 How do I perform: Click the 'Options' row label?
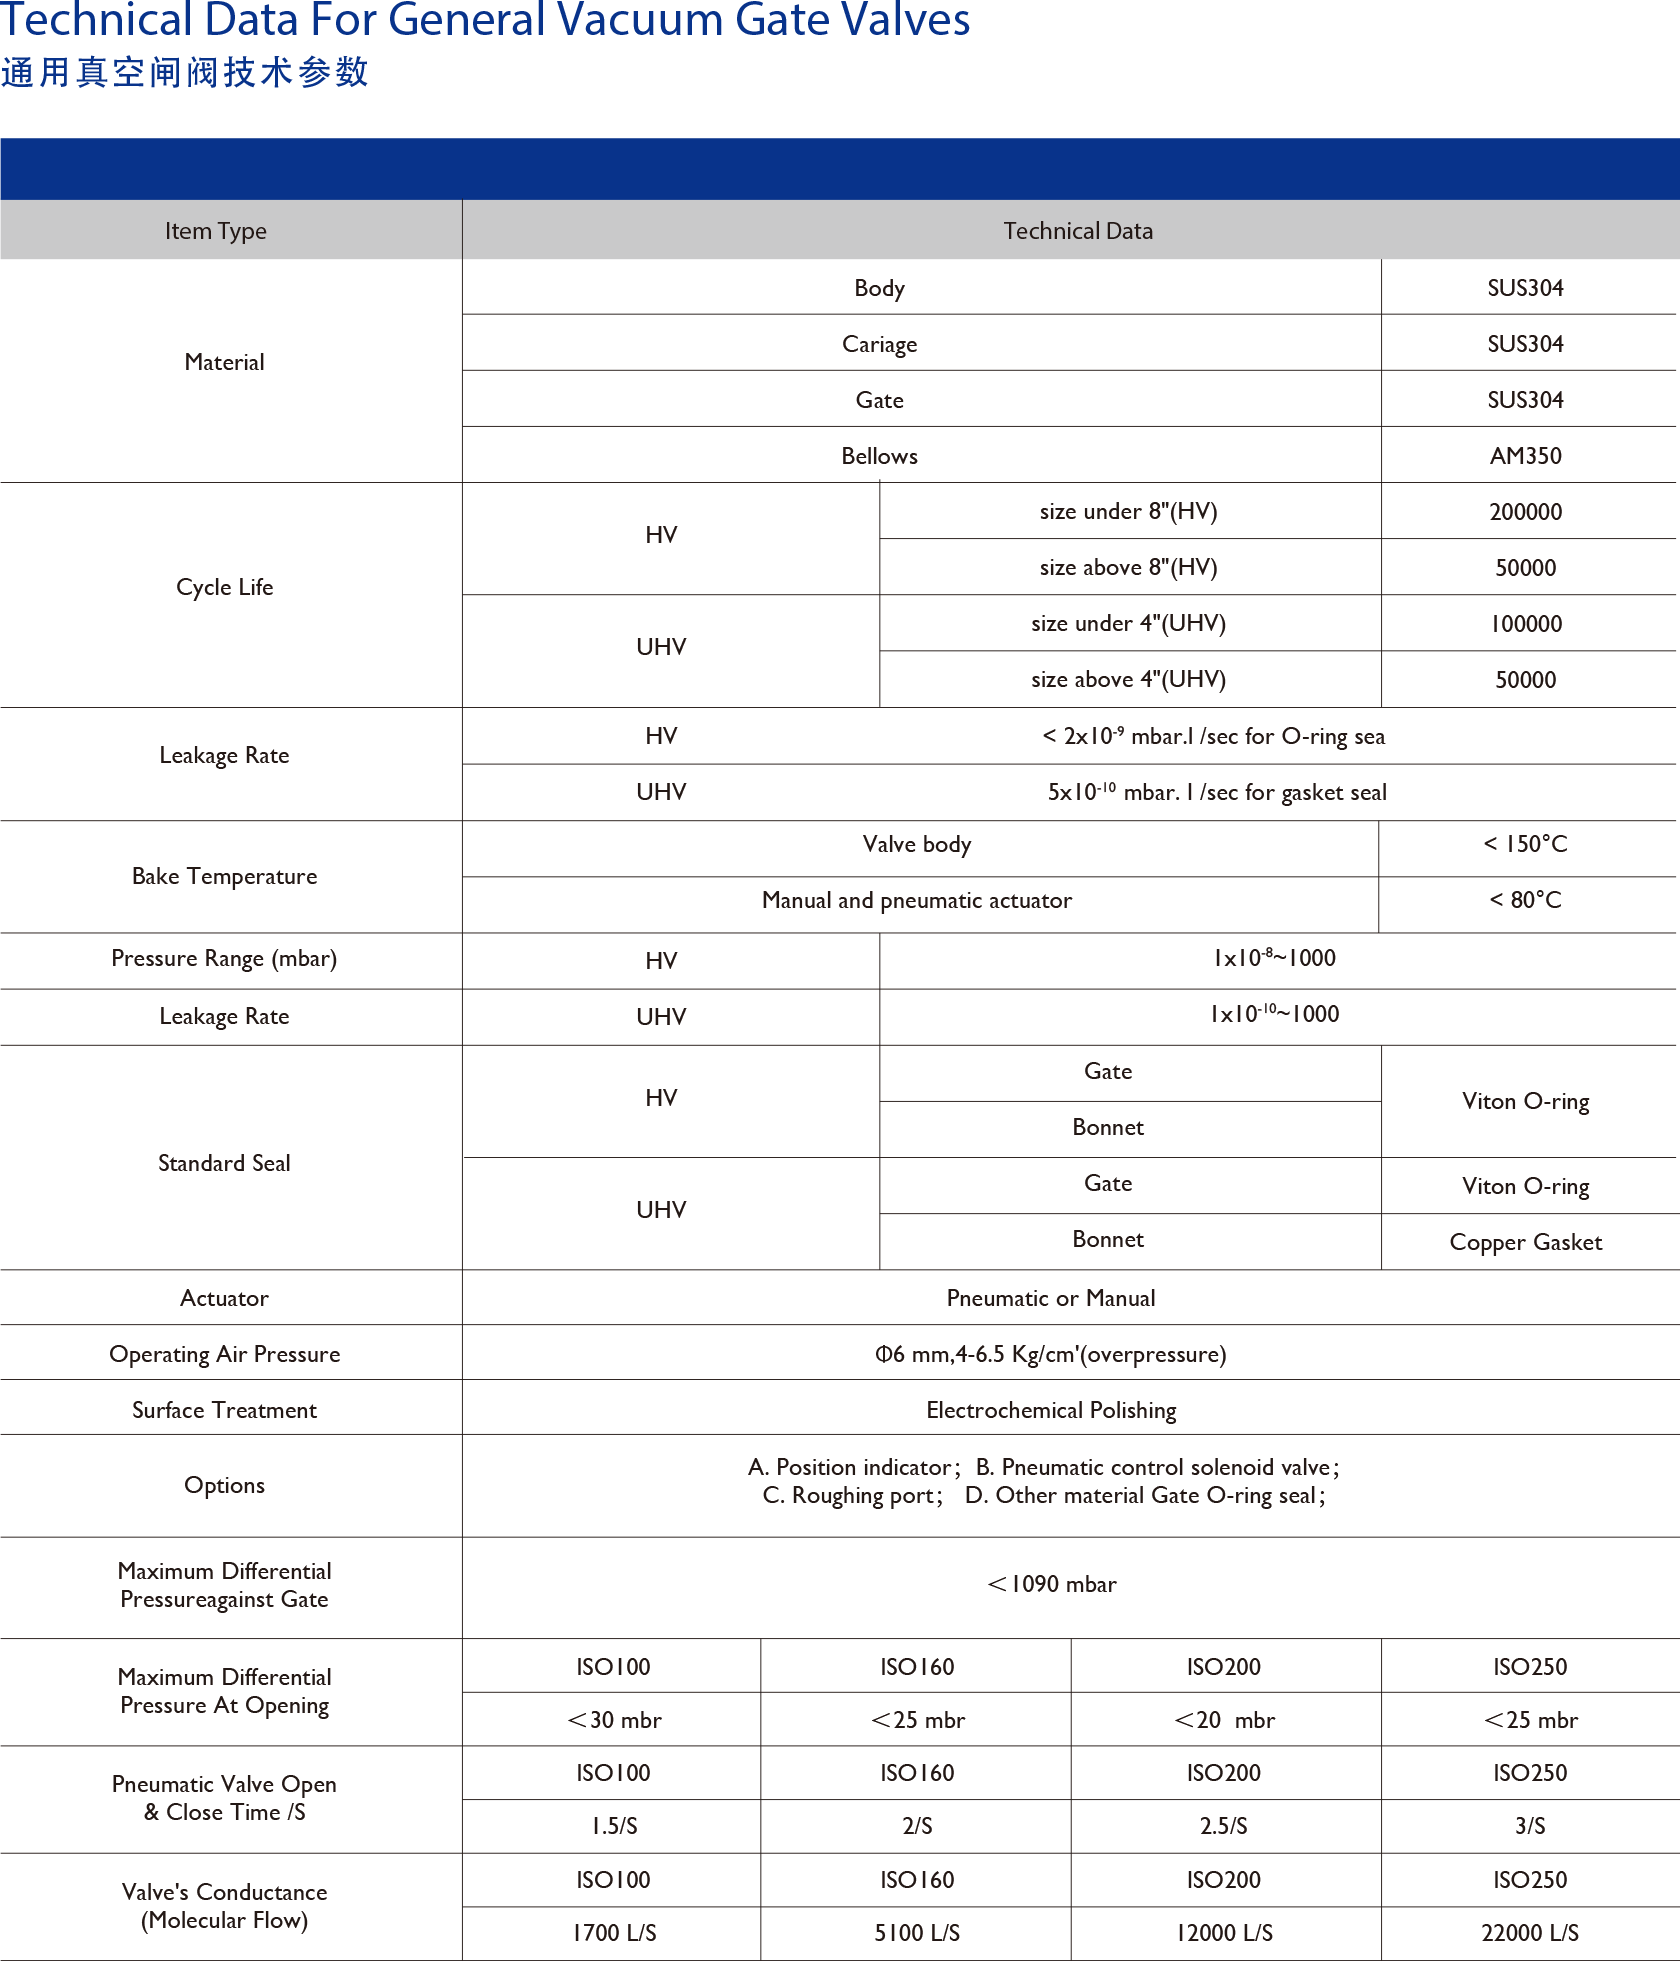pos(225,1485)
